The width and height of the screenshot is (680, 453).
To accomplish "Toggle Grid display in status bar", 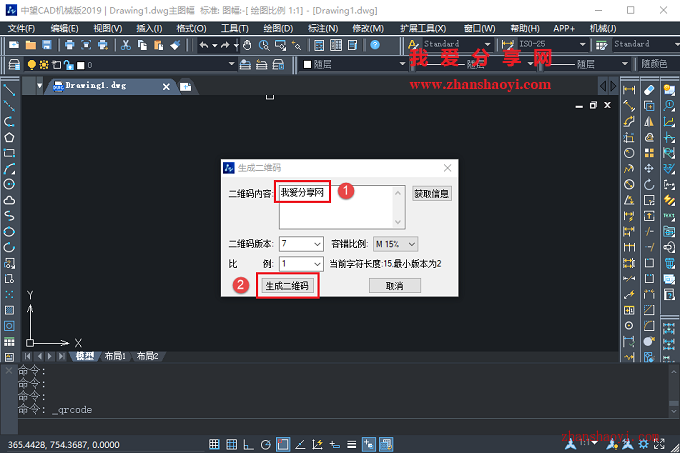I will point(232,444).
